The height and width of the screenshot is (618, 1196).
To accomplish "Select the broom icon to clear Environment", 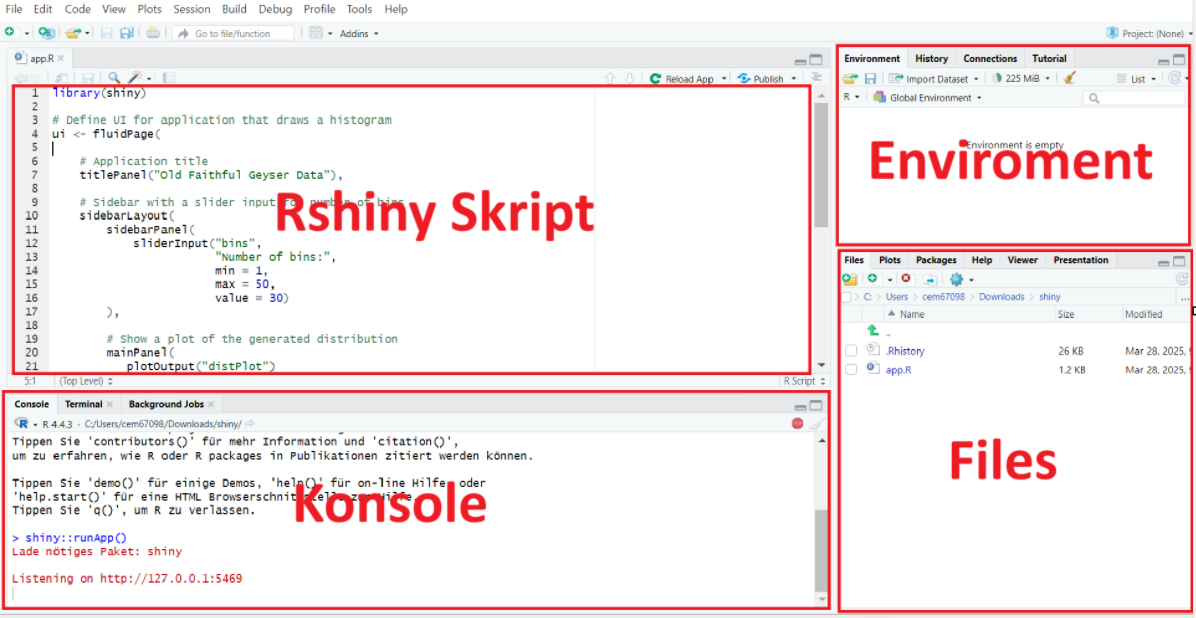I will tap(1070, 78).
